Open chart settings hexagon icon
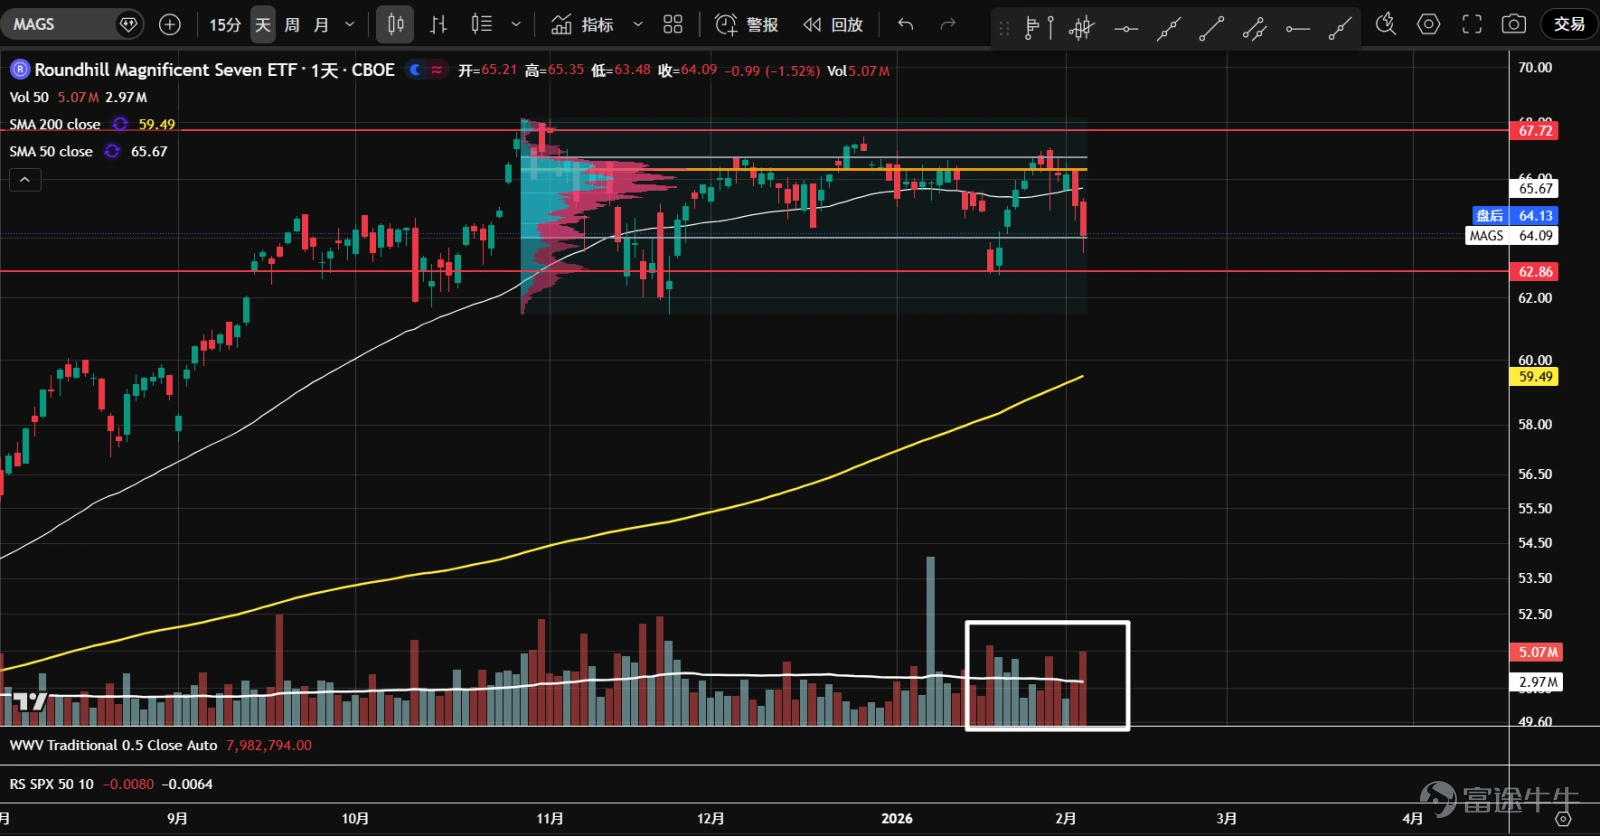The height and width of the screenshot is (836, 1600). click(x=1428, y=24)
